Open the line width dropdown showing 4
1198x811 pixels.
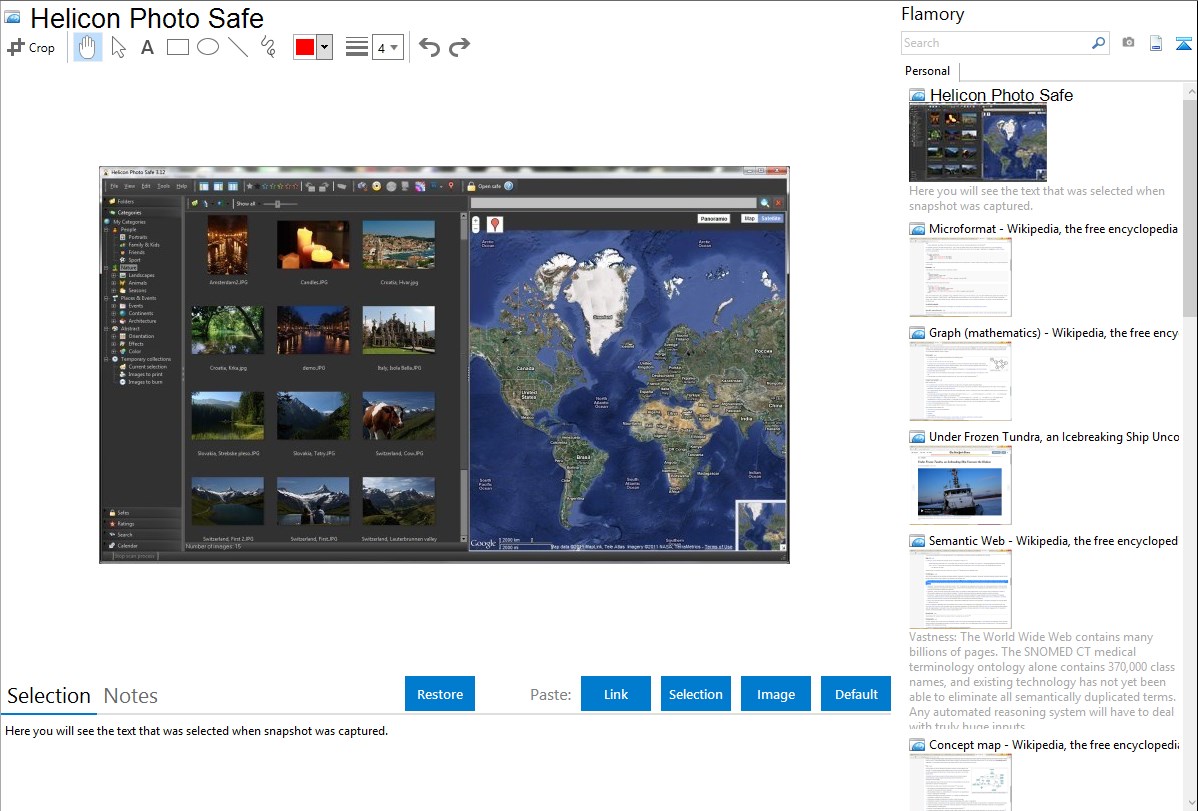click(387, 47)
